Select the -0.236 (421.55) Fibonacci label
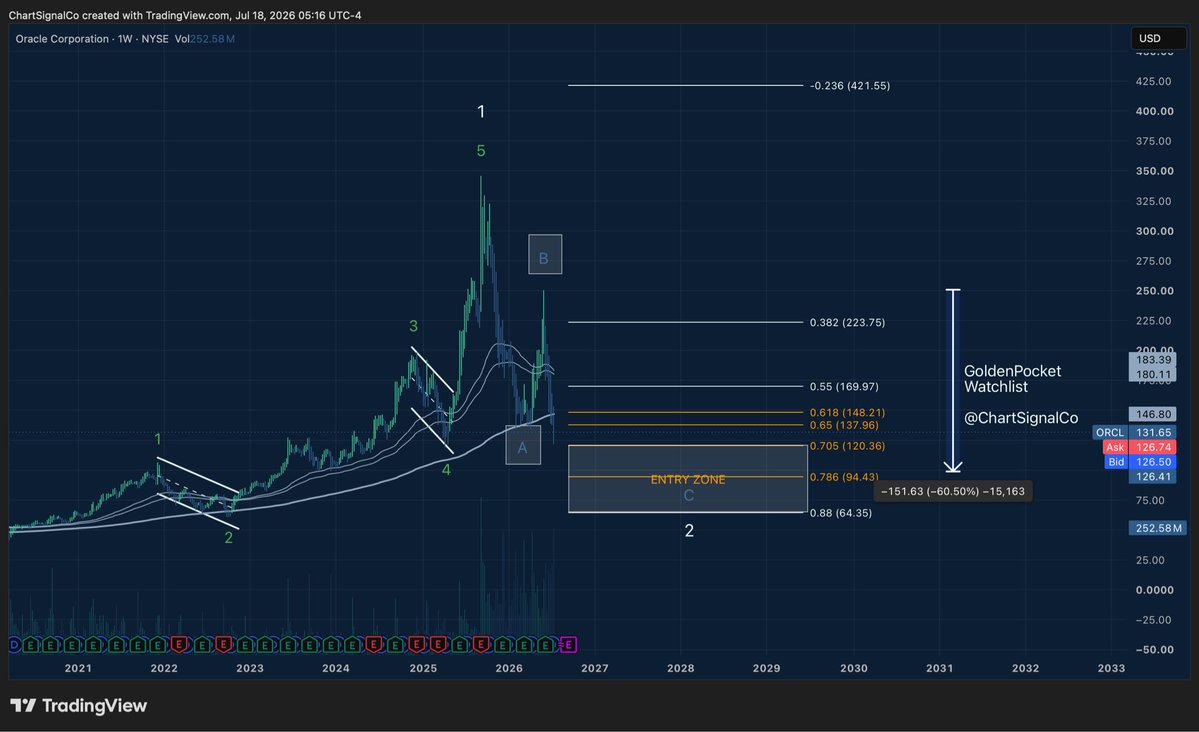 (850, 86)
